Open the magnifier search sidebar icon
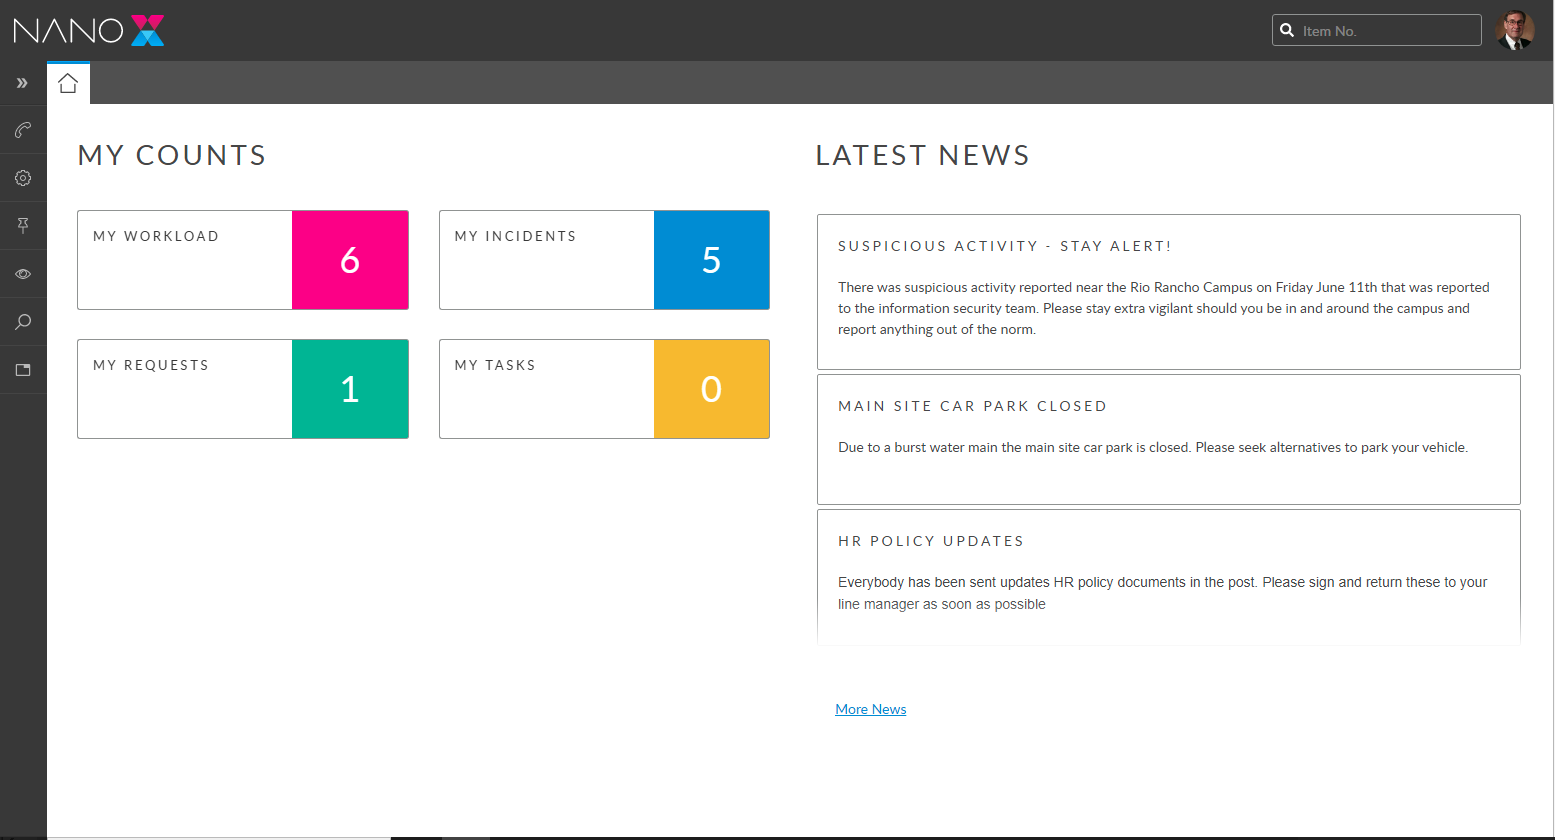This screenshot has width=1555, height=840. pyautogui.click(x=23, y=322)
